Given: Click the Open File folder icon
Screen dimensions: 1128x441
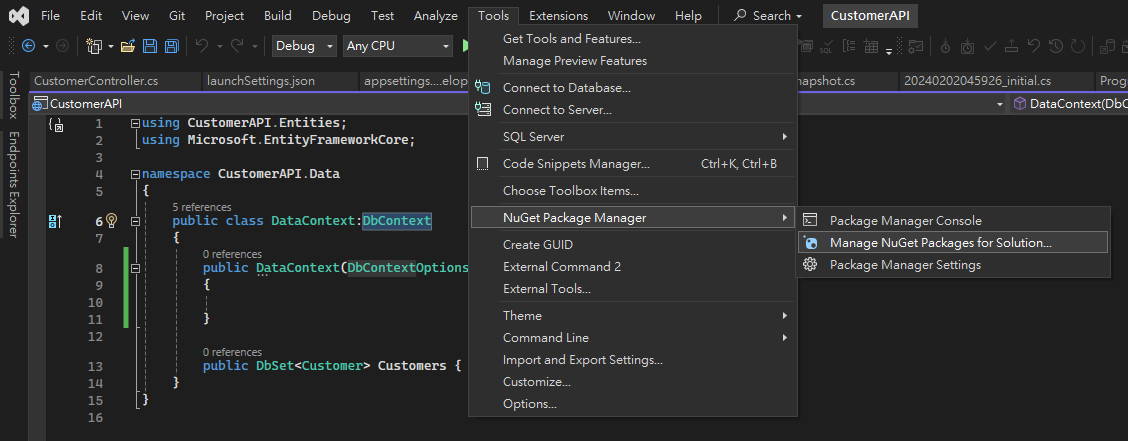Looking at the screenshot, I should tap(127, 46).
